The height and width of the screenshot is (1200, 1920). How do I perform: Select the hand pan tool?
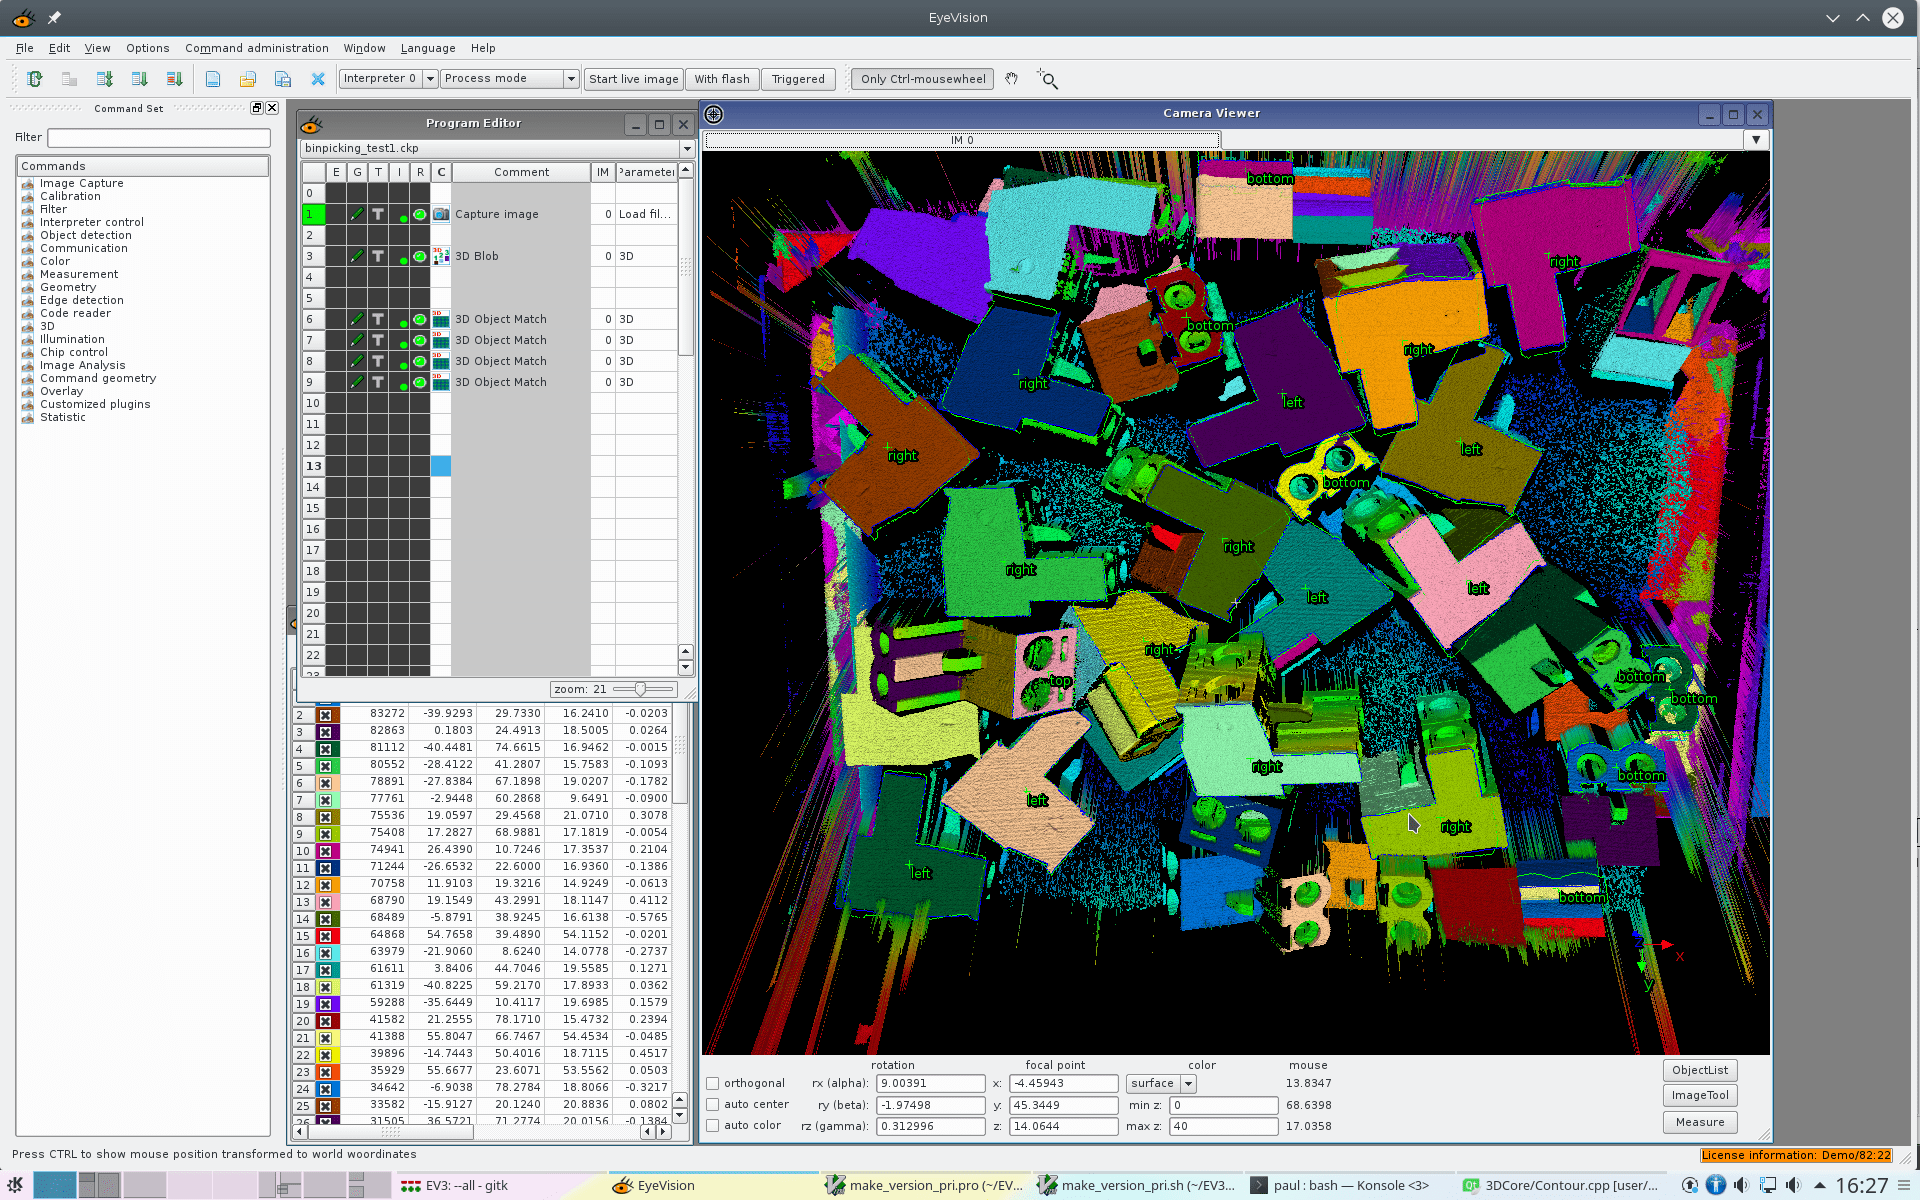1011,79
